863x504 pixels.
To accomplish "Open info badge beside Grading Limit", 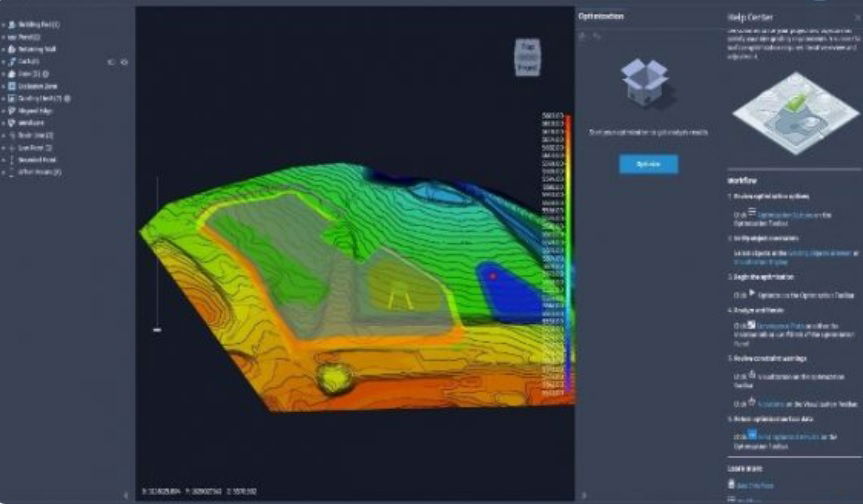I will 67,98.
